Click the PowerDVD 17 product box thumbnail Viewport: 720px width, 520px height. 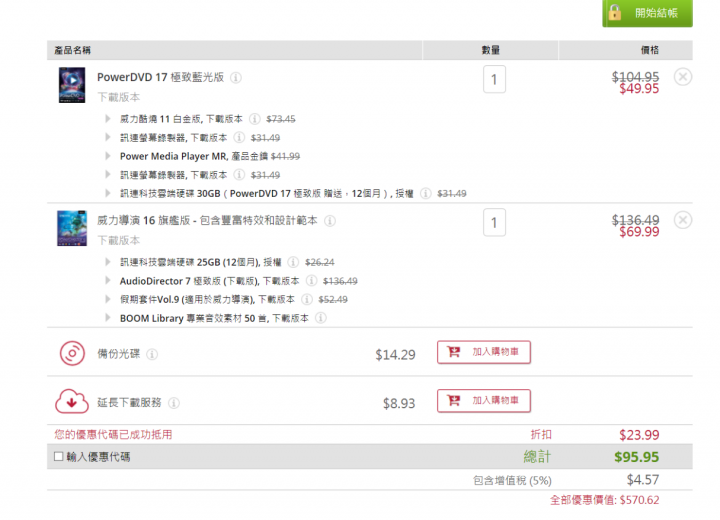point(72,85)
